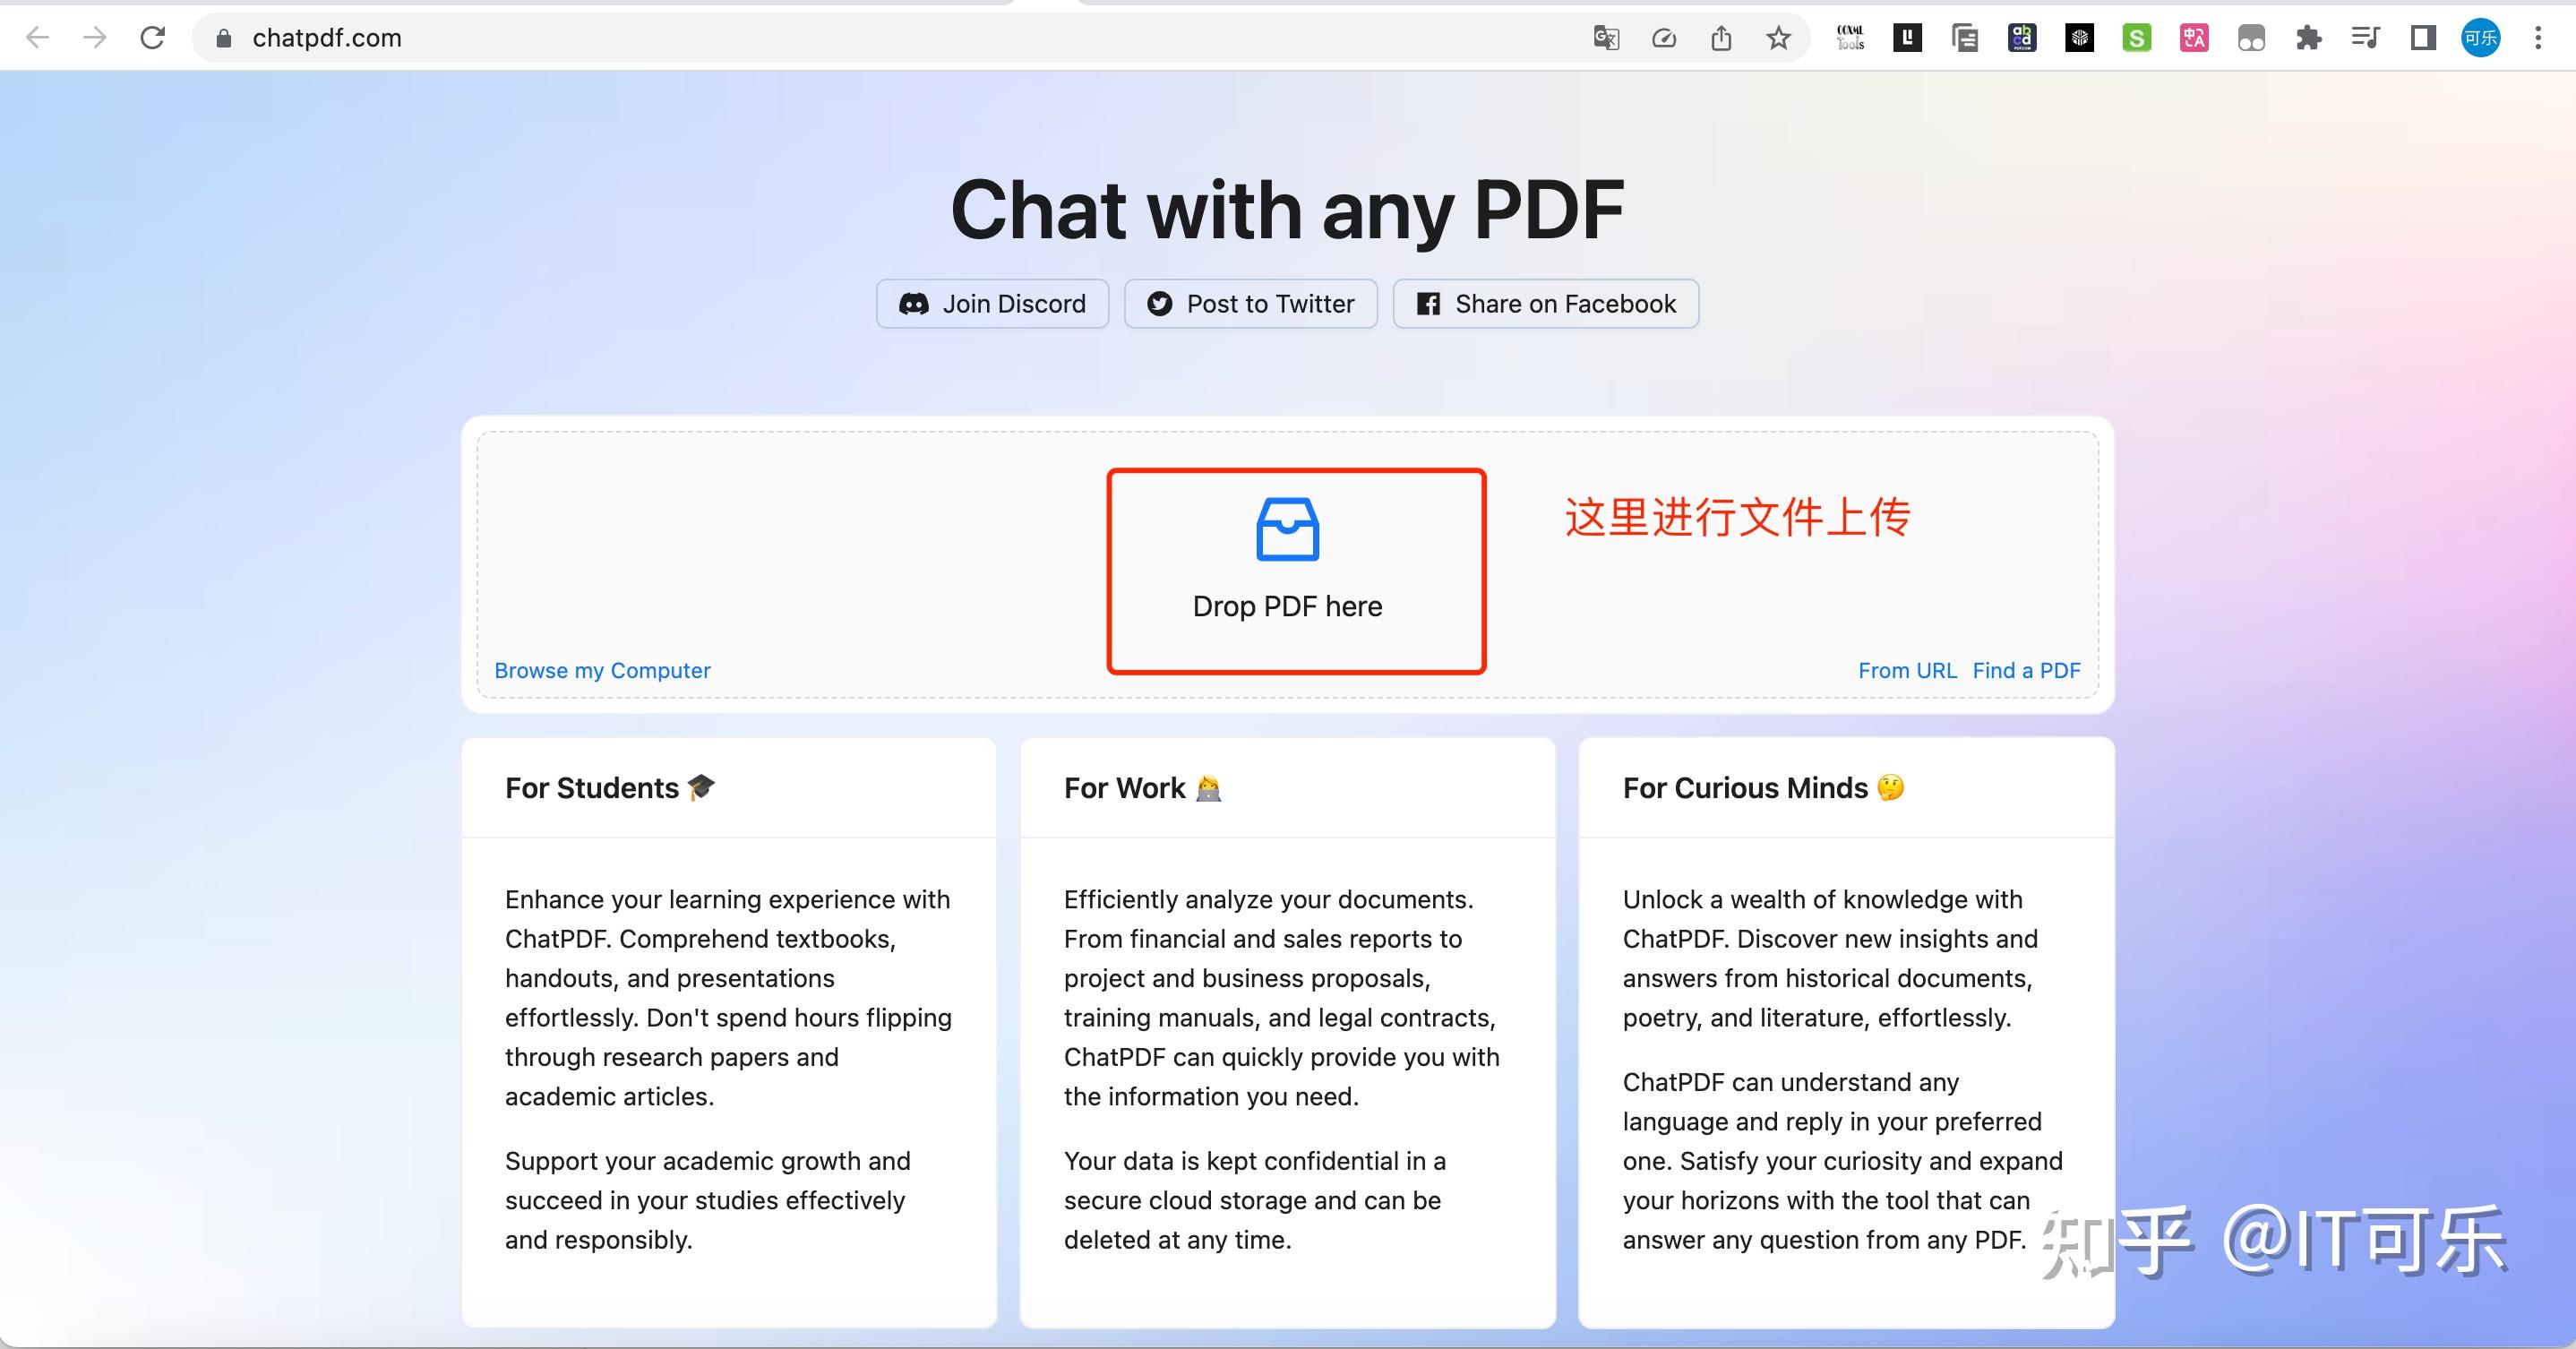2576x1349 pixels.
Task: Click the Join Discord button
Action: (993, 304)
